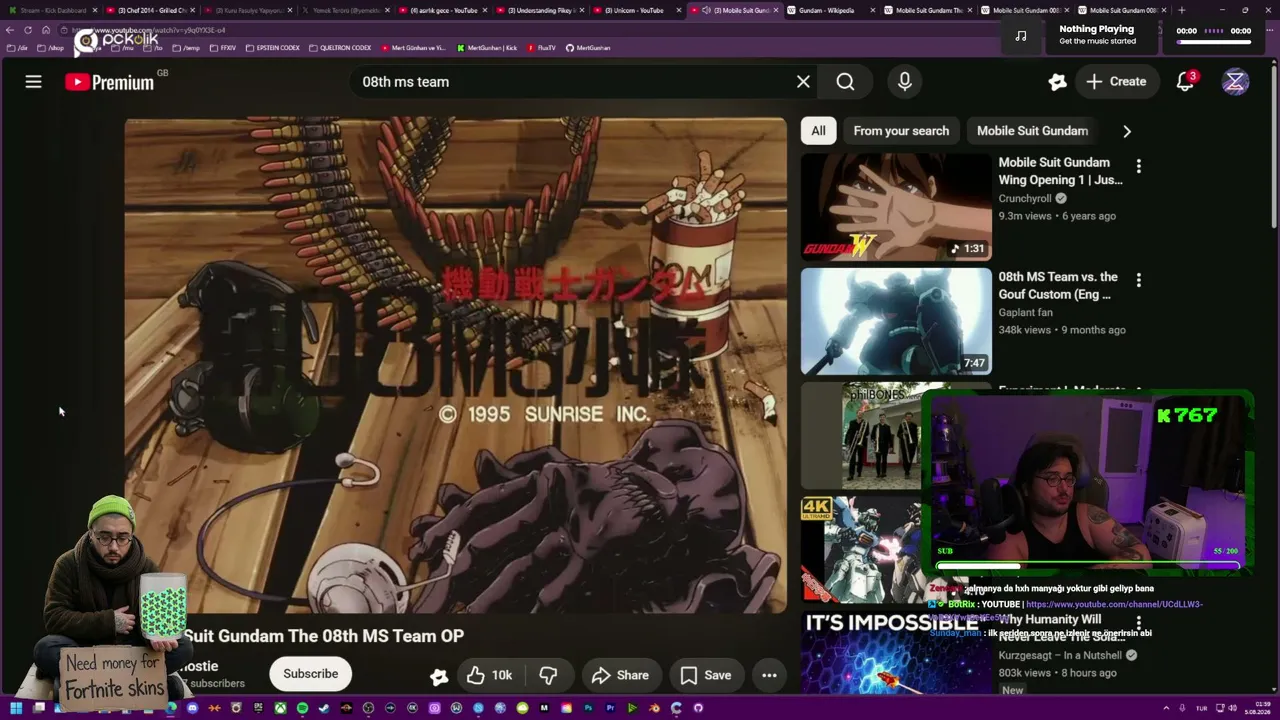This screenshot has width=1280, height=720.
Task: Show more filter chips with the arrow
Action: 1127,131
